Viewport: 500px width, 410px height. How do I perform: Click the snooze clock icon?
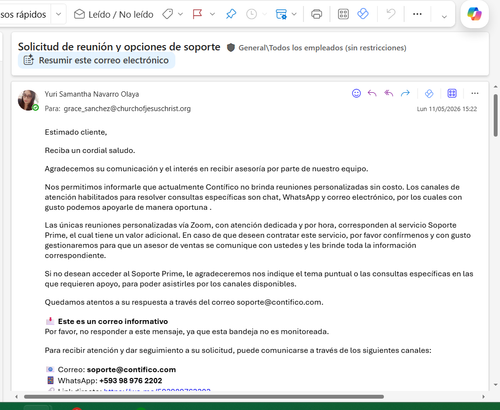251,14
